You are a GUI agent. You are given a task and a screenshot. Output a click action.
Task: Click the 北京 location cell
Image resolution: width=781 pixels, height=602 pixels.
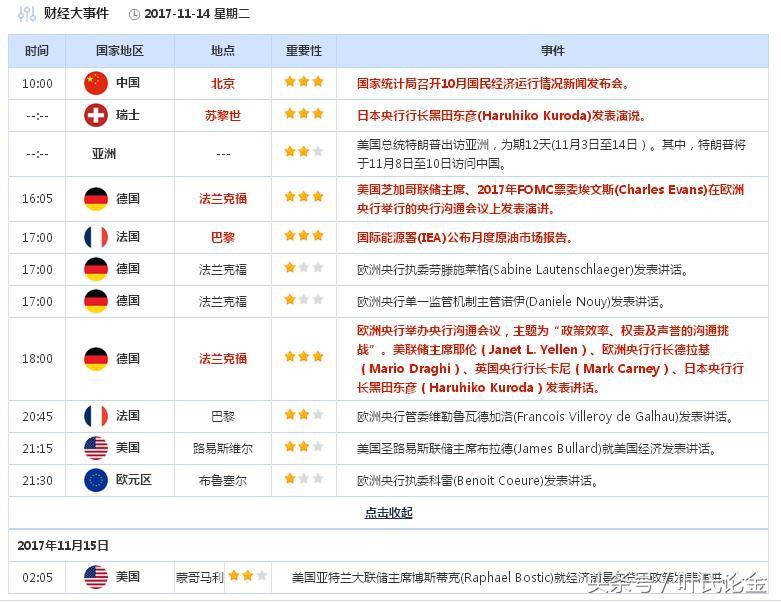pyautogui.click(x=223, y=83)
